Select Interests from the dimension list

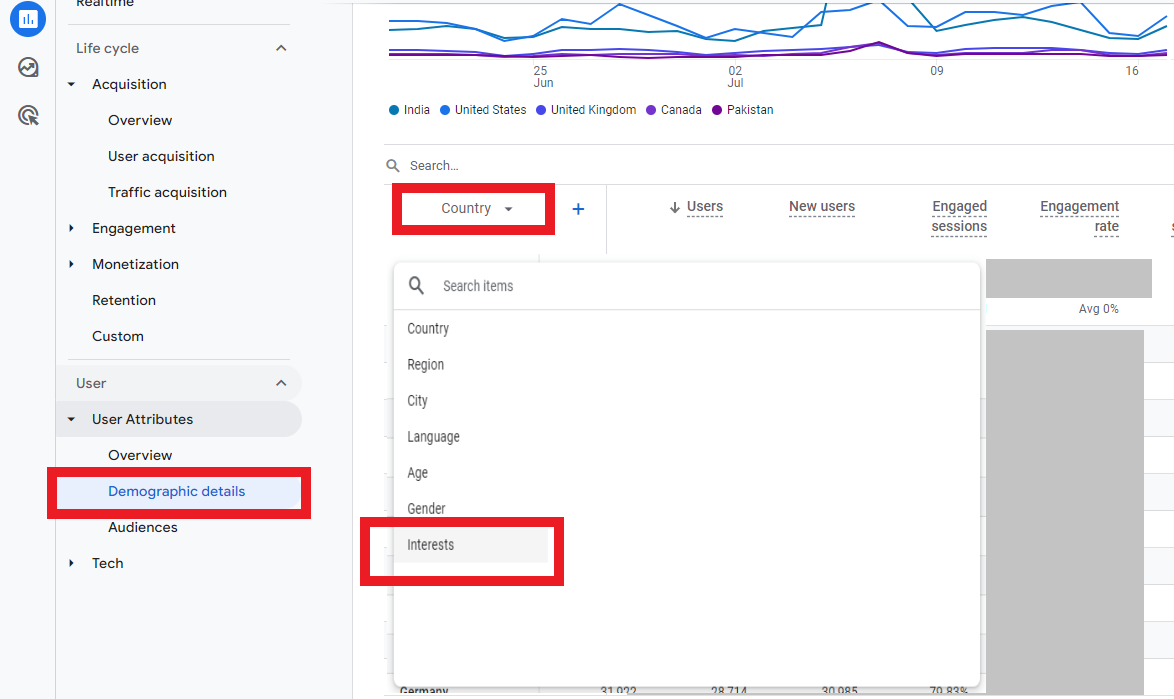pyautogui.click(x=430, y=545)
